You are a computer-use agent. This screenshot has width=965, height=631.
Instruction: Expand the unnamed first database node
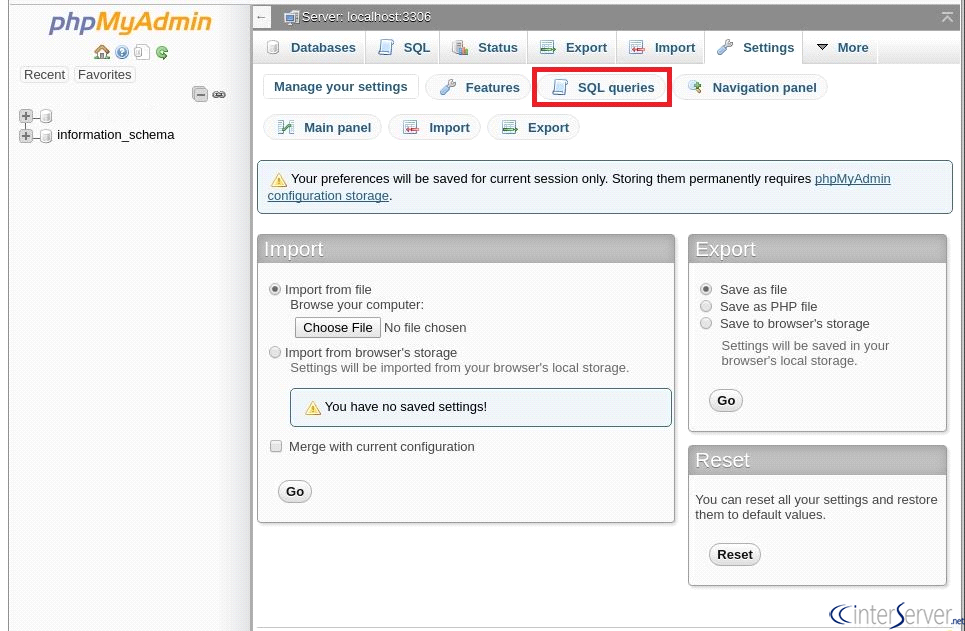(x=26, y=116)
